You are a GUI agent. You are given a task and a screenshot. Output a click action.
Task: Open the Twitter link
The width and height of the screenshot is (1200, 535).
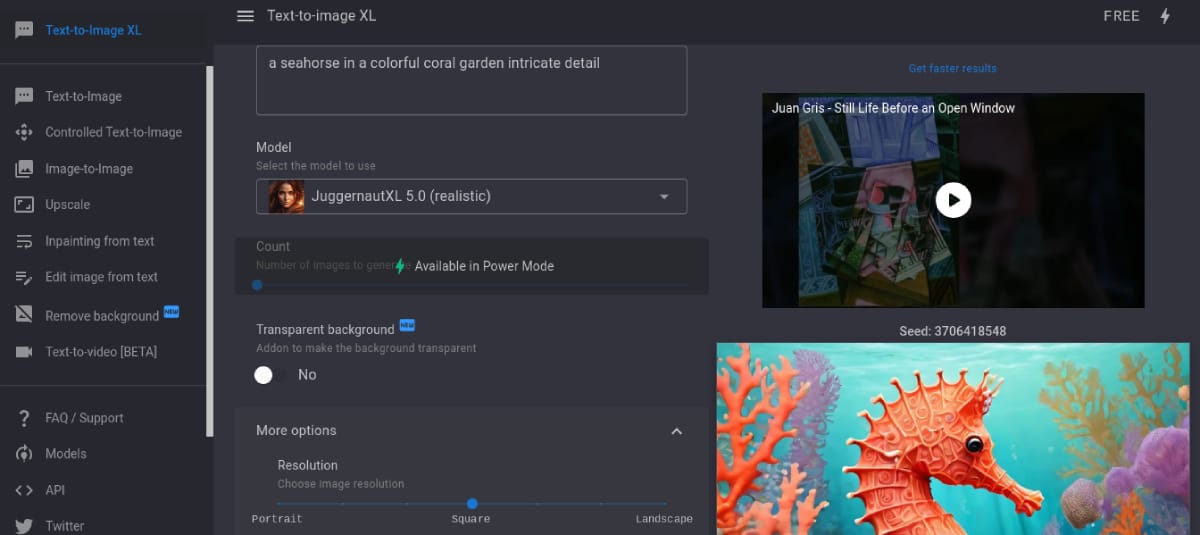[64, 526]
